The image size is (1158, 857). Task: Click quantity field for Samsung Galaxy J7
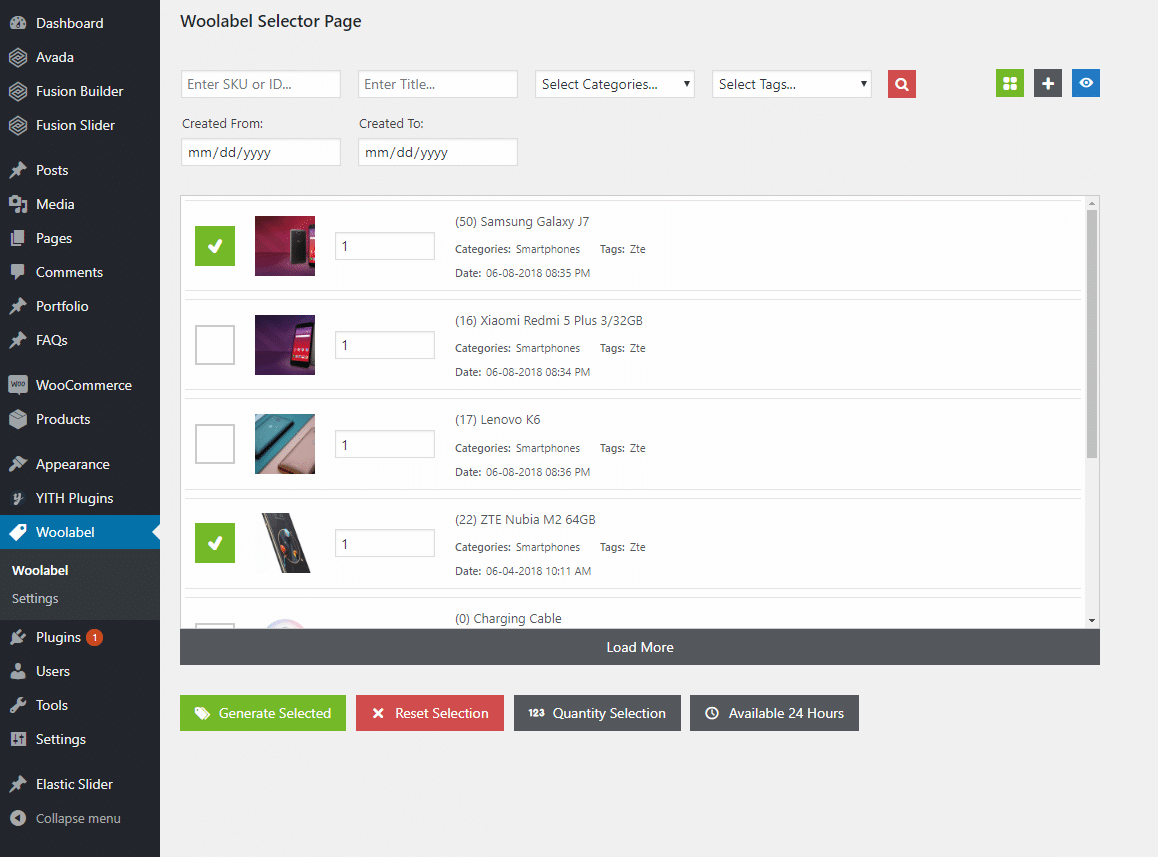point(385,246)
